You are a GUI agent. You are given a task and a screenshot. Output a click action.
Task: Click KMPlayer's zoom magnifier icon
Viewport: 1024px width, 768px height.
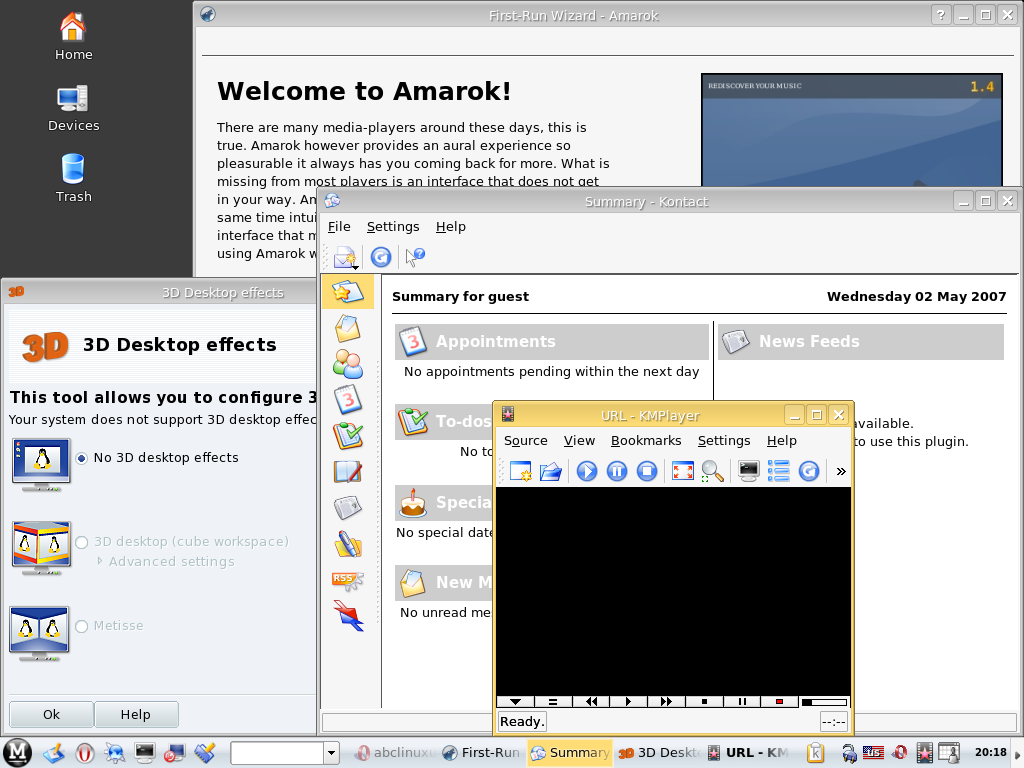coord(712,471)
